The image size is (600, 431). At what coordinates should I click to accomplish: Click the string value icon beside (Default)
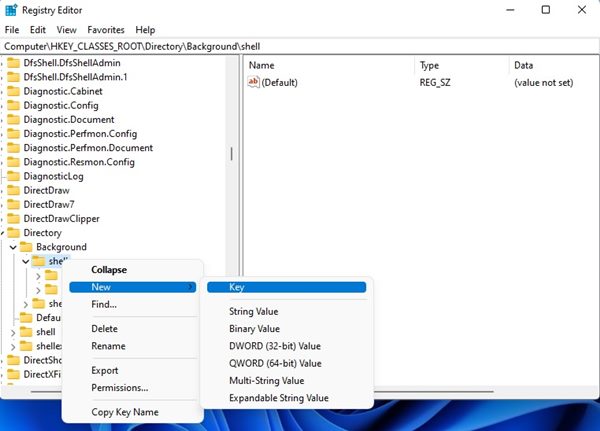[x=253, y=82]
